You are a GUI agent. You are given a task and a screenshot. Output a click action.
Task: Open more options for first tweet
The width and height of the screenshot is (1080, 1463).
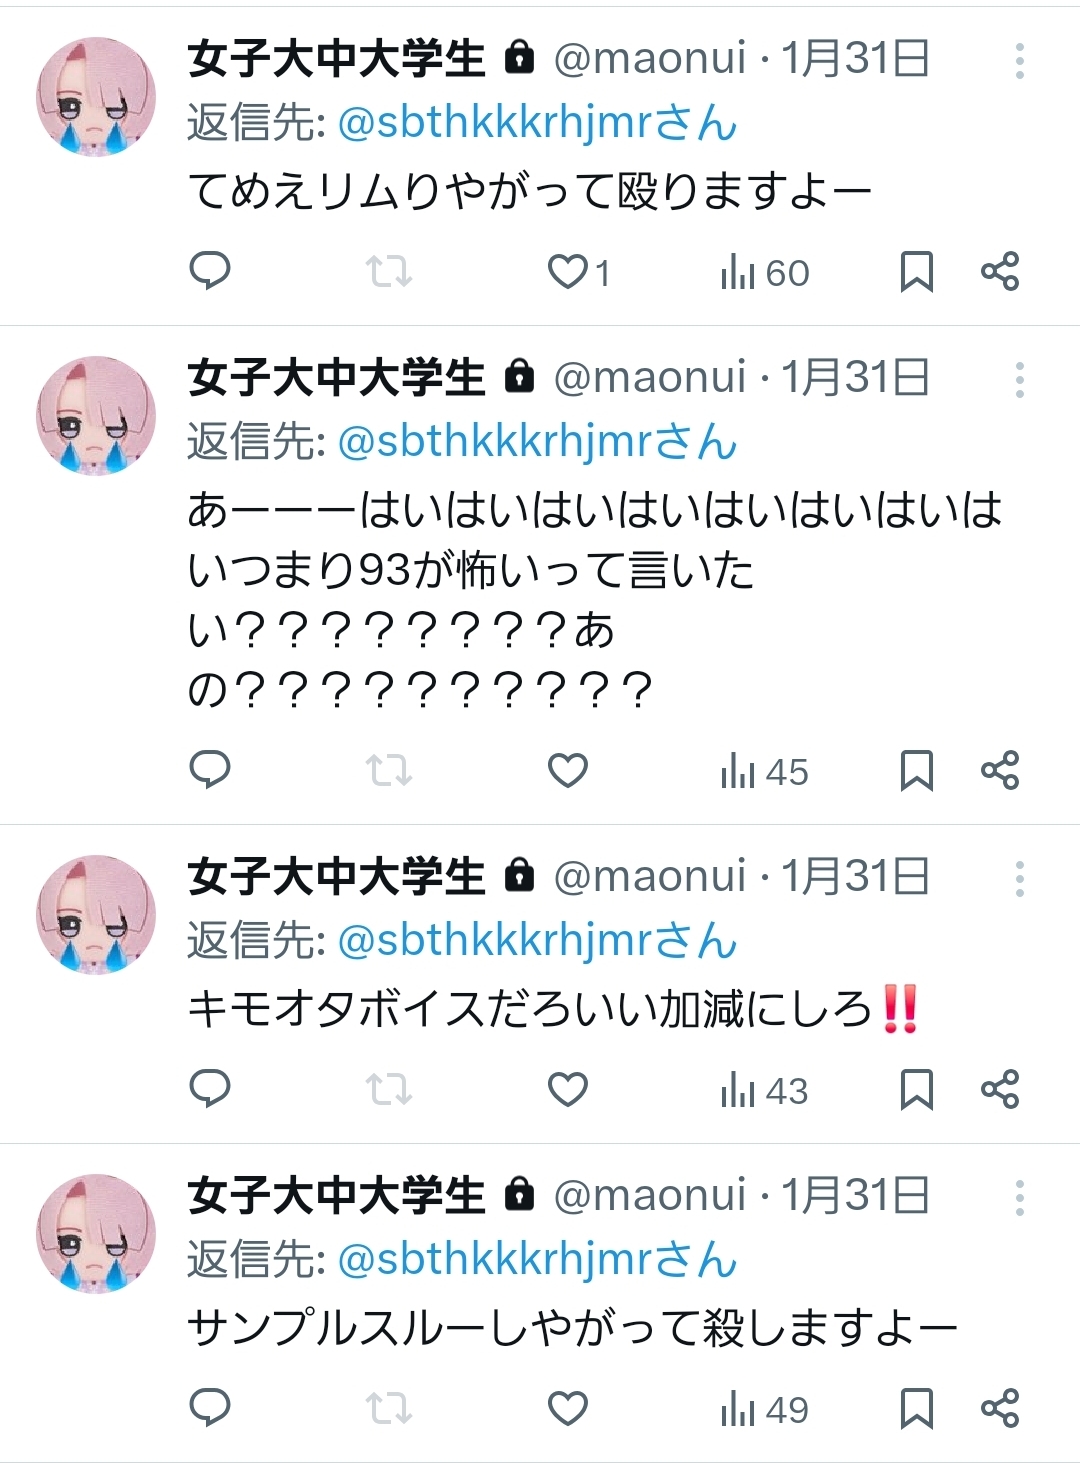click(x=1019, y=61)
